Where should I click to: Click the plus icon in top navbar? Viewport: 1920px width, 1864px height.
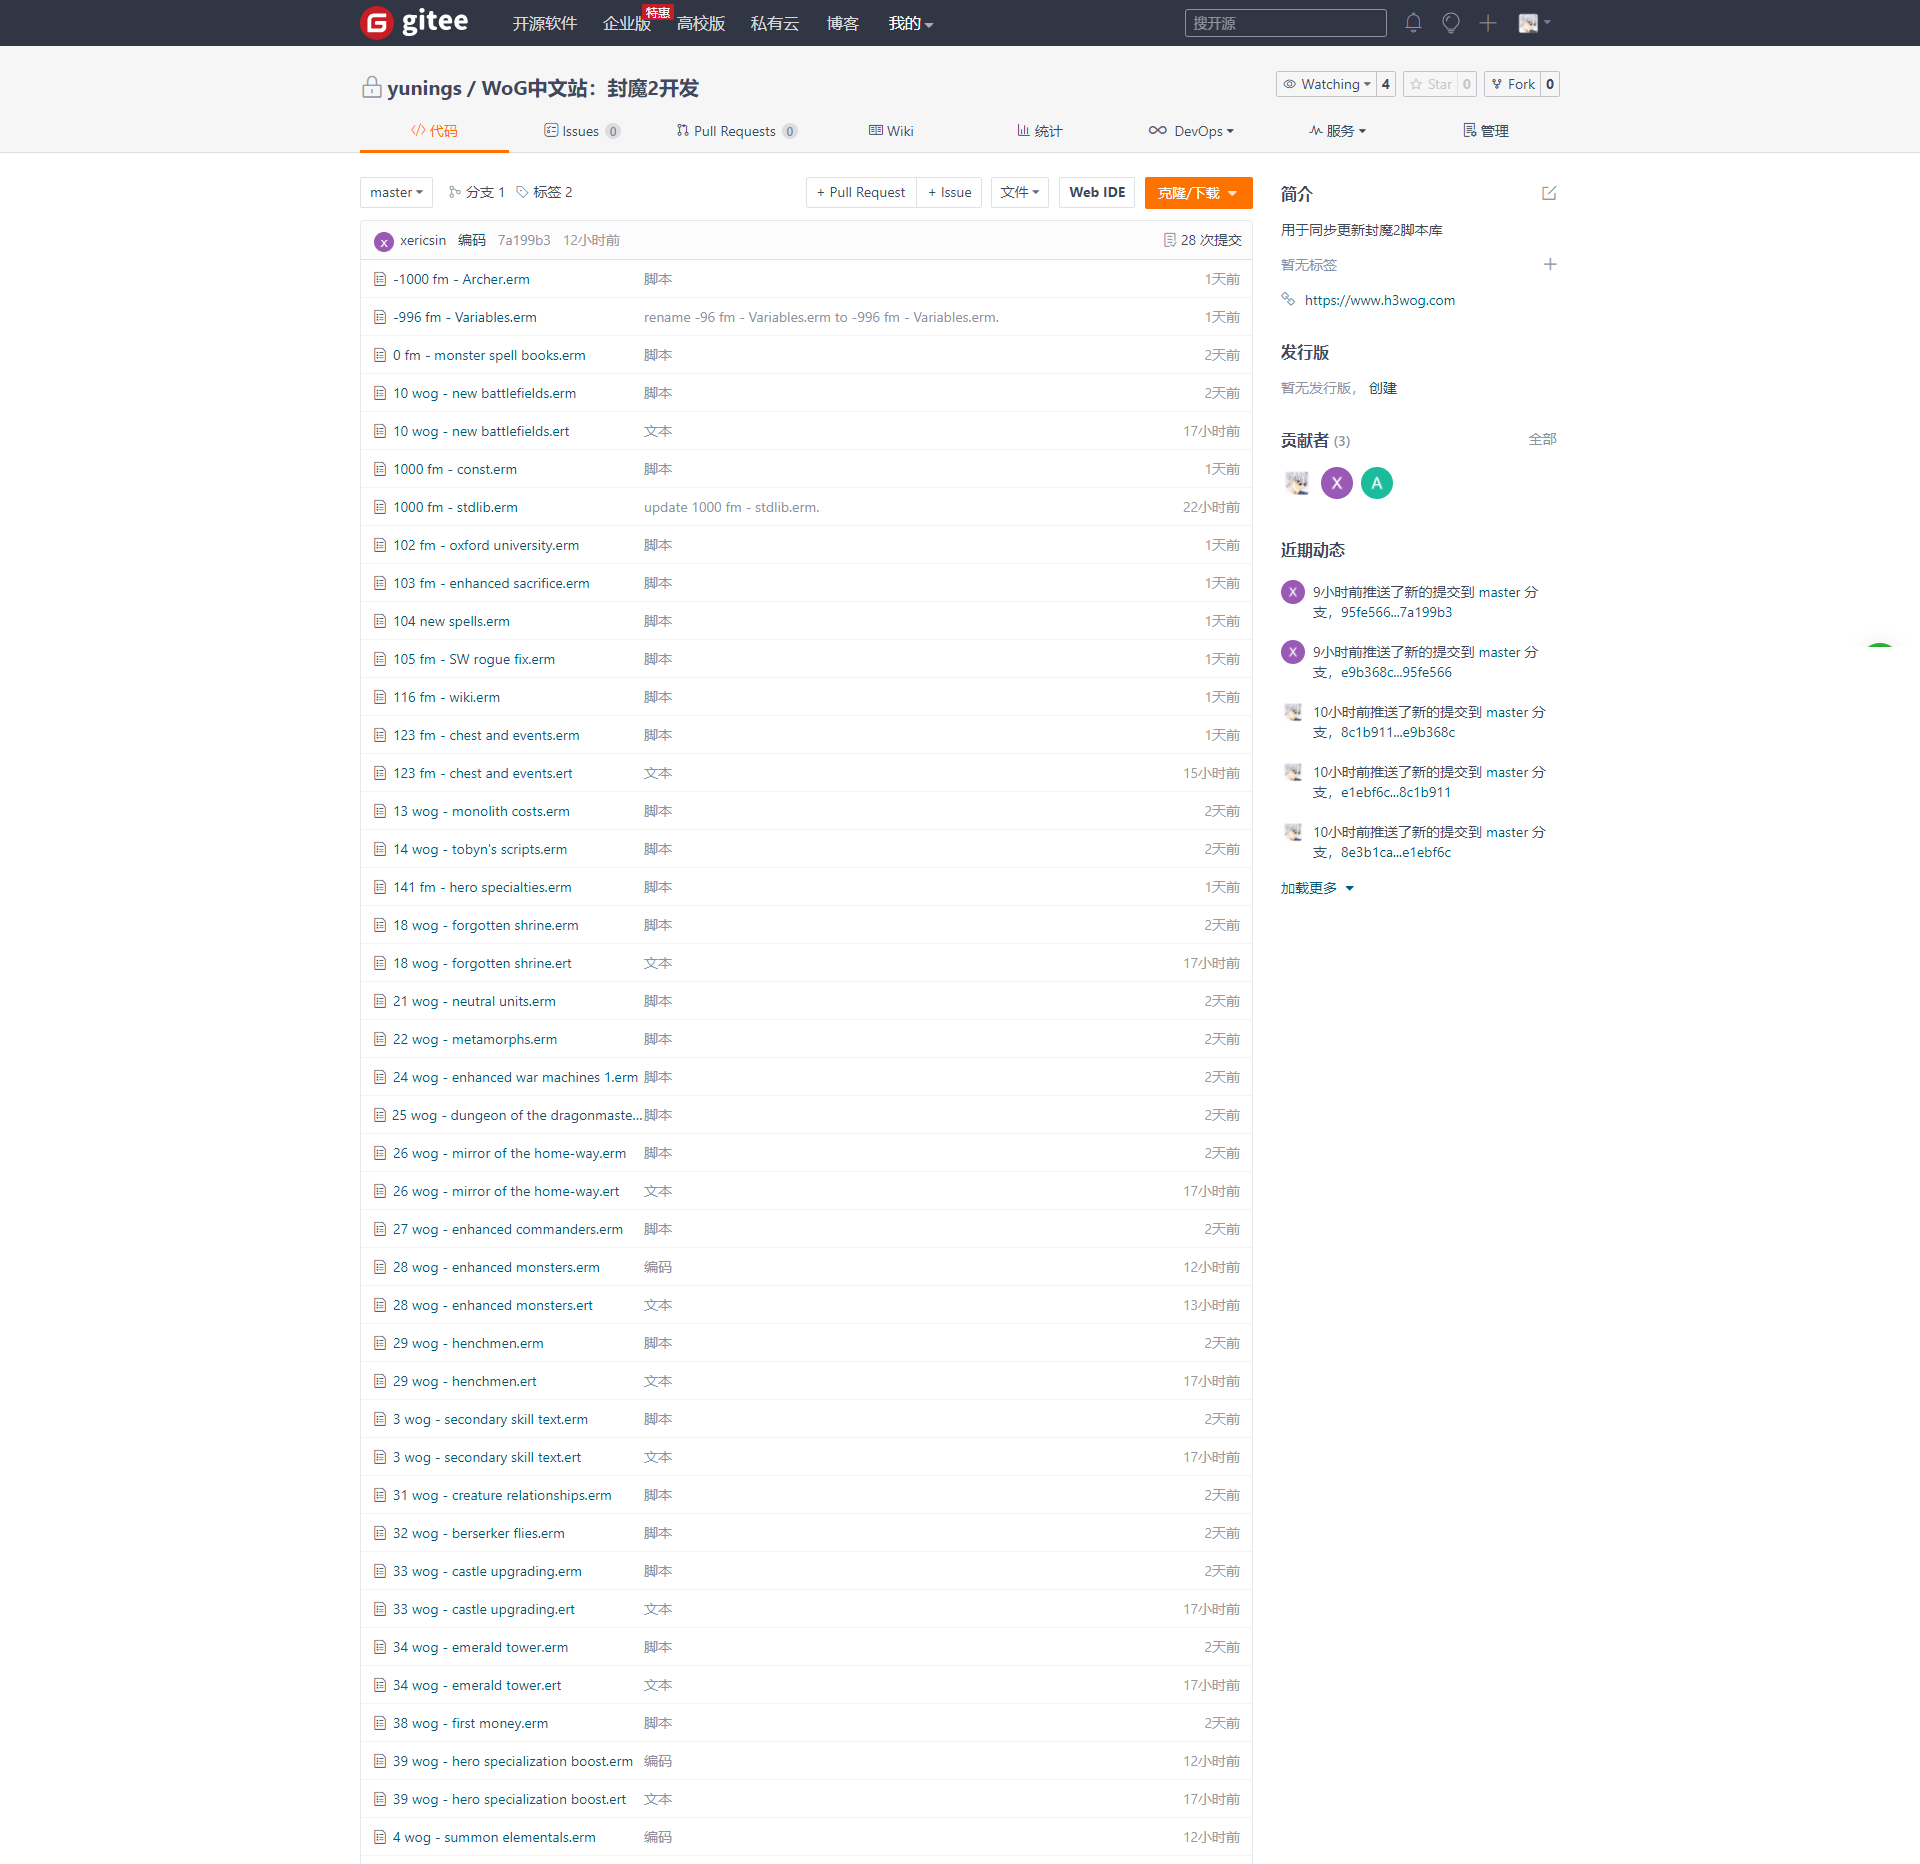1488,23
